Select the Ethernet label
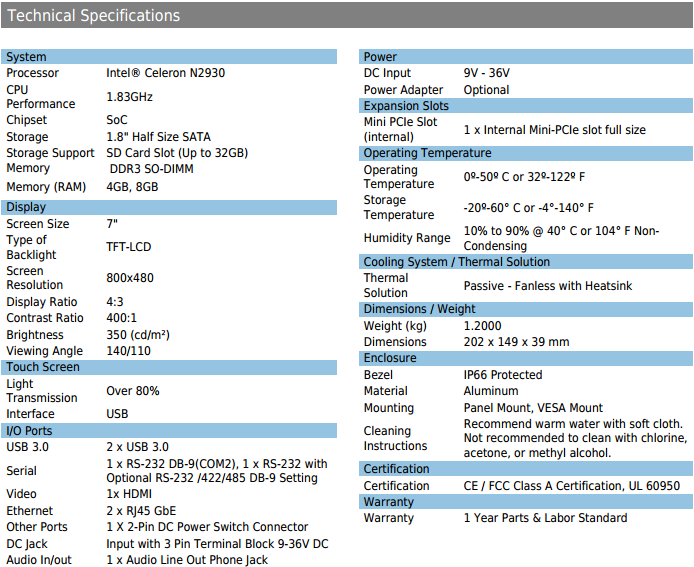 tap(29, 511)
